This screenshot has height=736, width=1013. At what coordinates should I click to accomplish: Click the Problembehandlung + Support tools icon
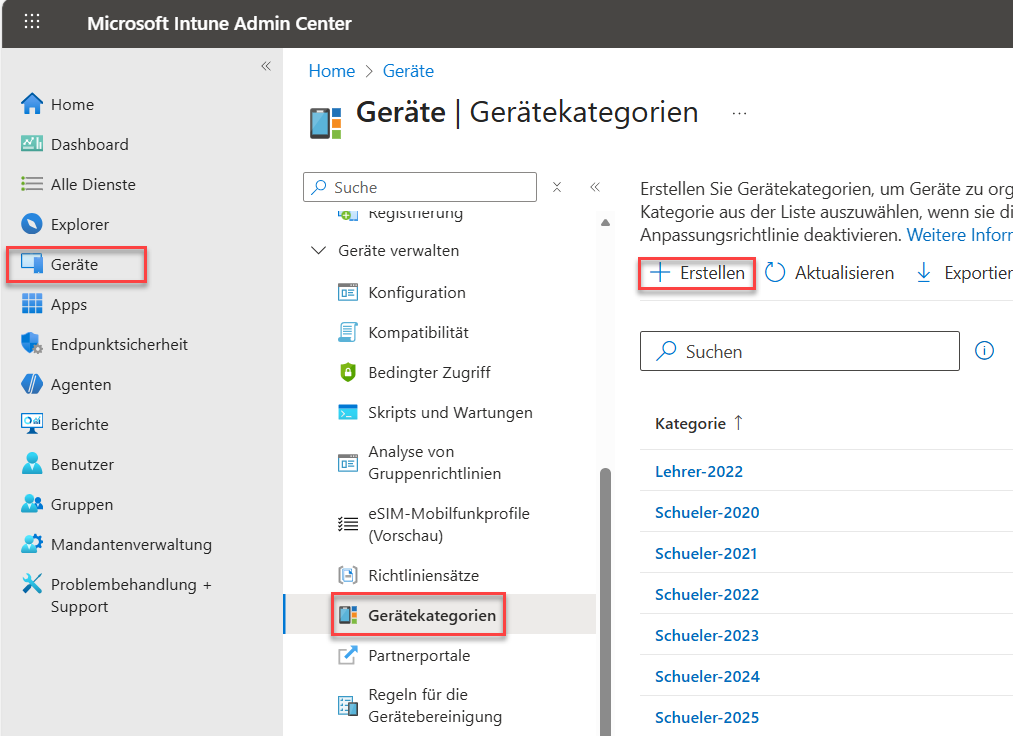click(32, 585)
